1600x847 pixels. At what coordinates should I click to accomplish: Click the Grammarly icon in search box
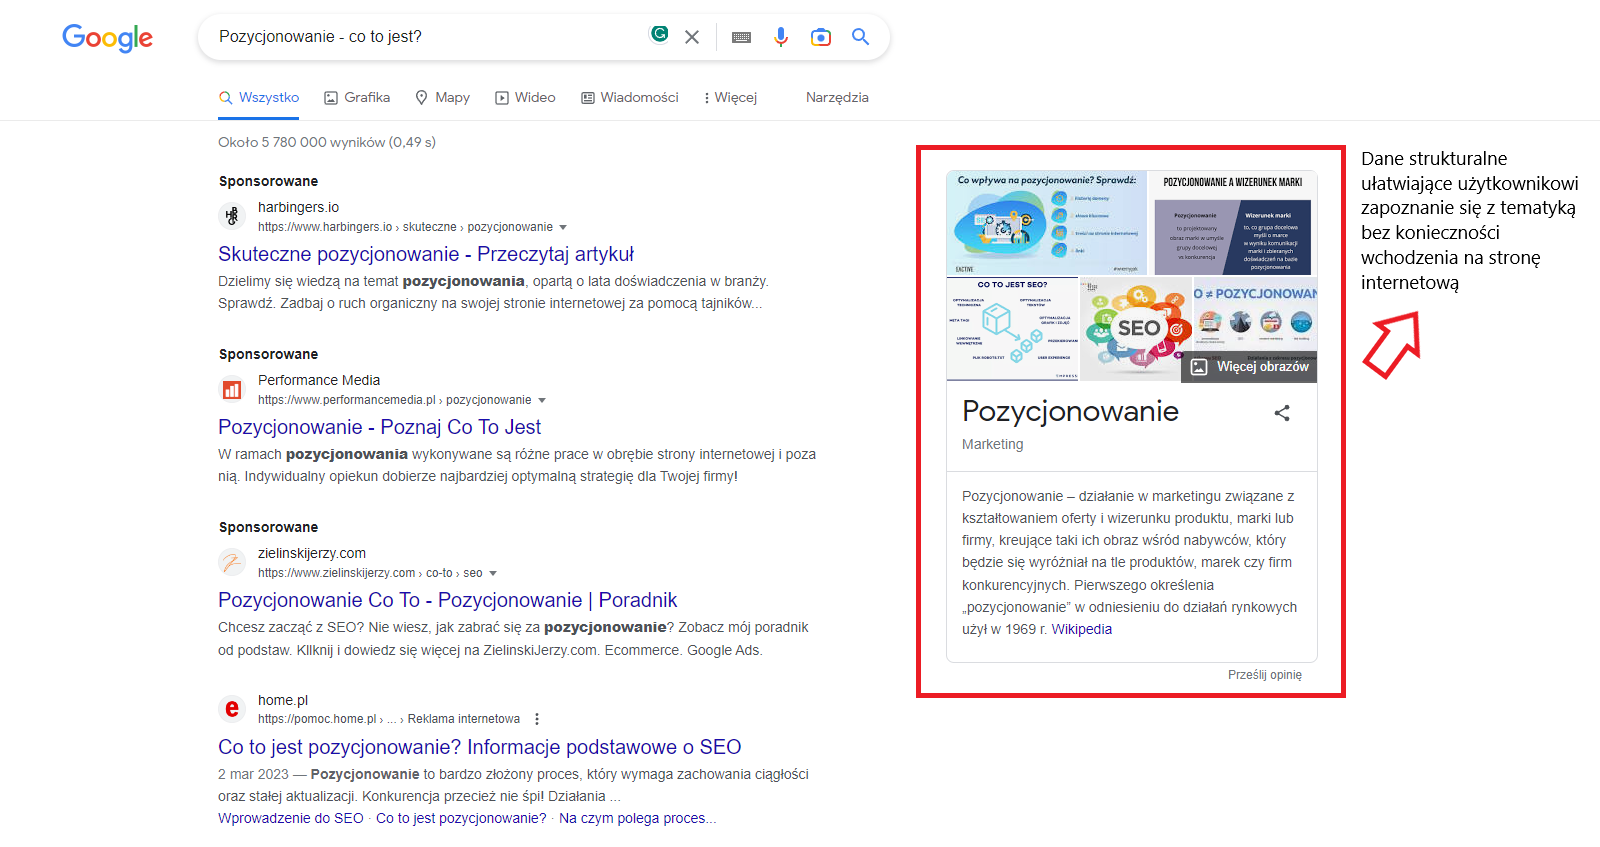click(659, 34)
